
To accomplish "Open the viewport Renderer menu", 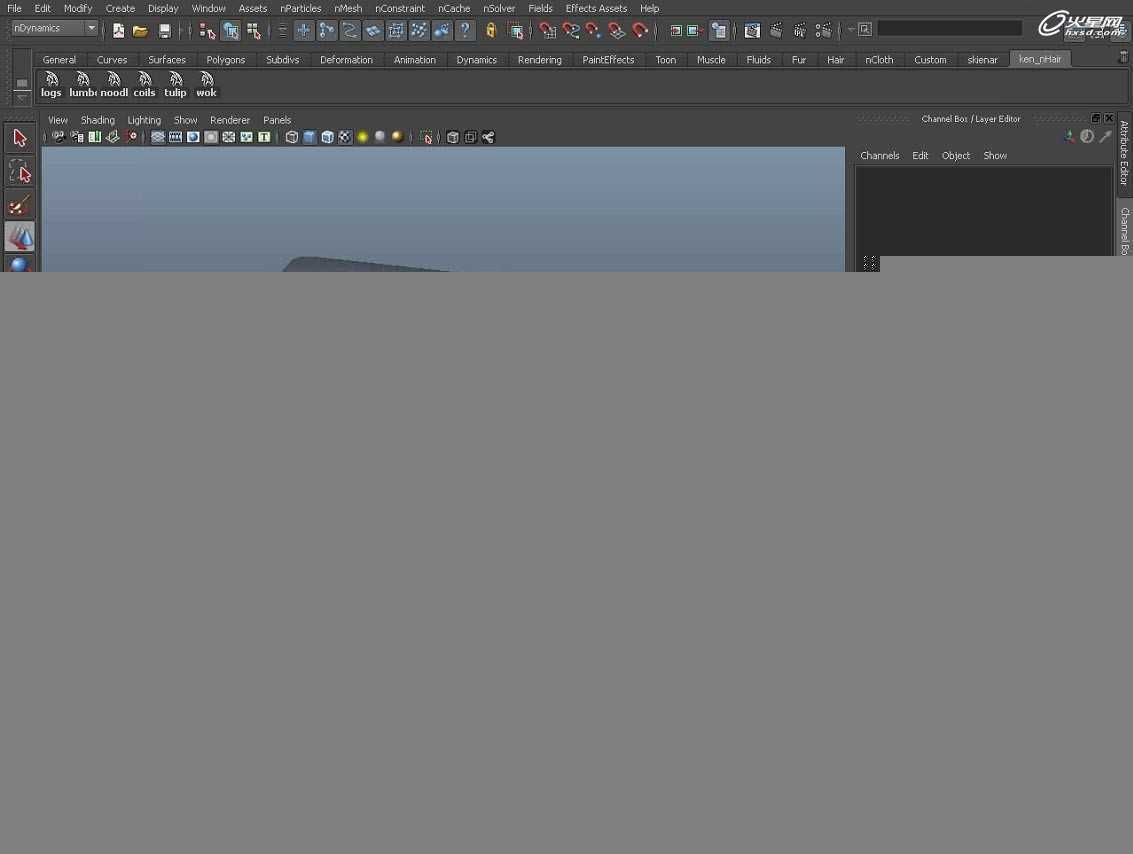I will click(230, 120).
